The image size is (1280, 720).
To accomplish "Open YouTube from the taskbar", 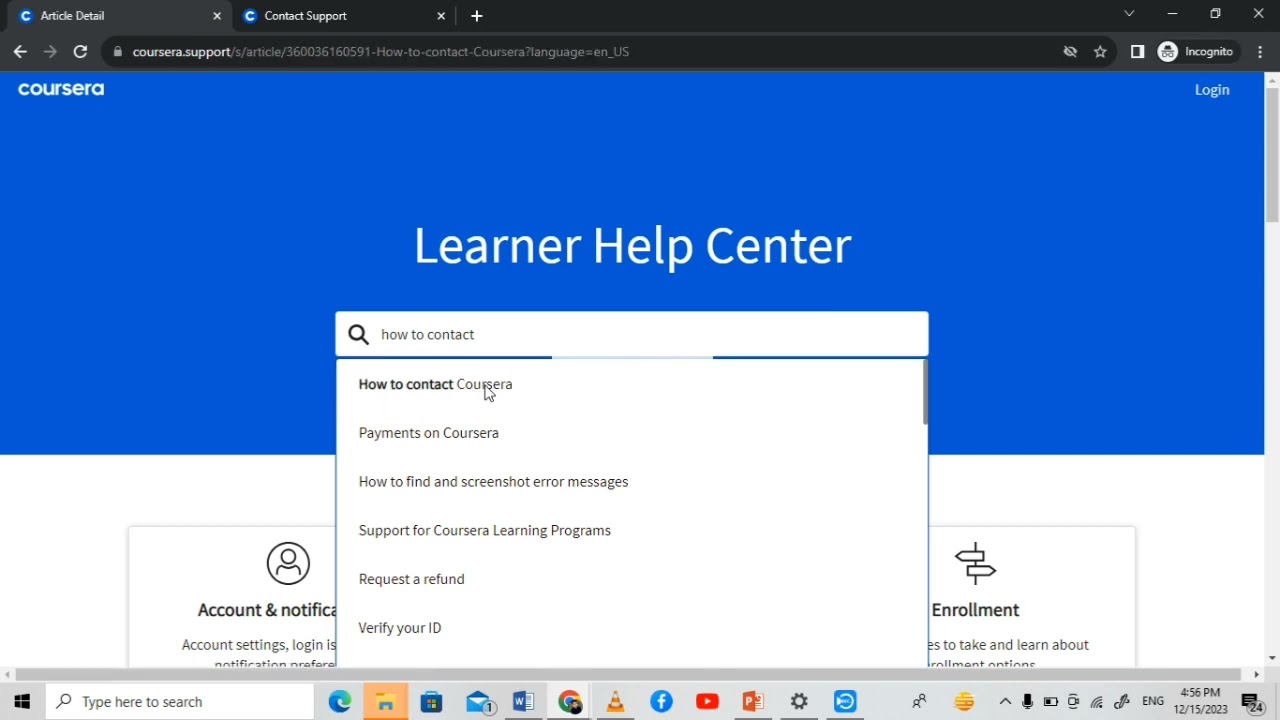I will point(707,702).
